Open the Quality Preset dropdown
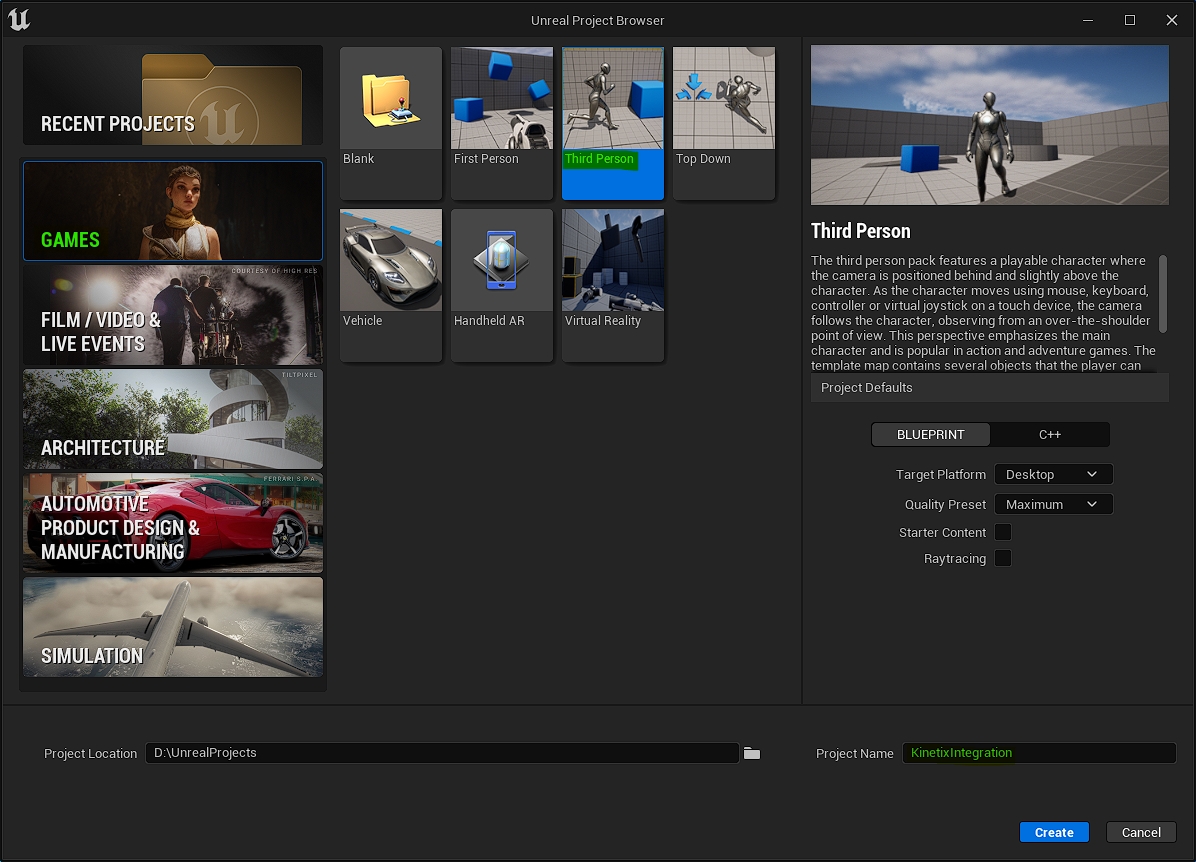This screenshot has height=862, width=1196. pos(1052,505)
